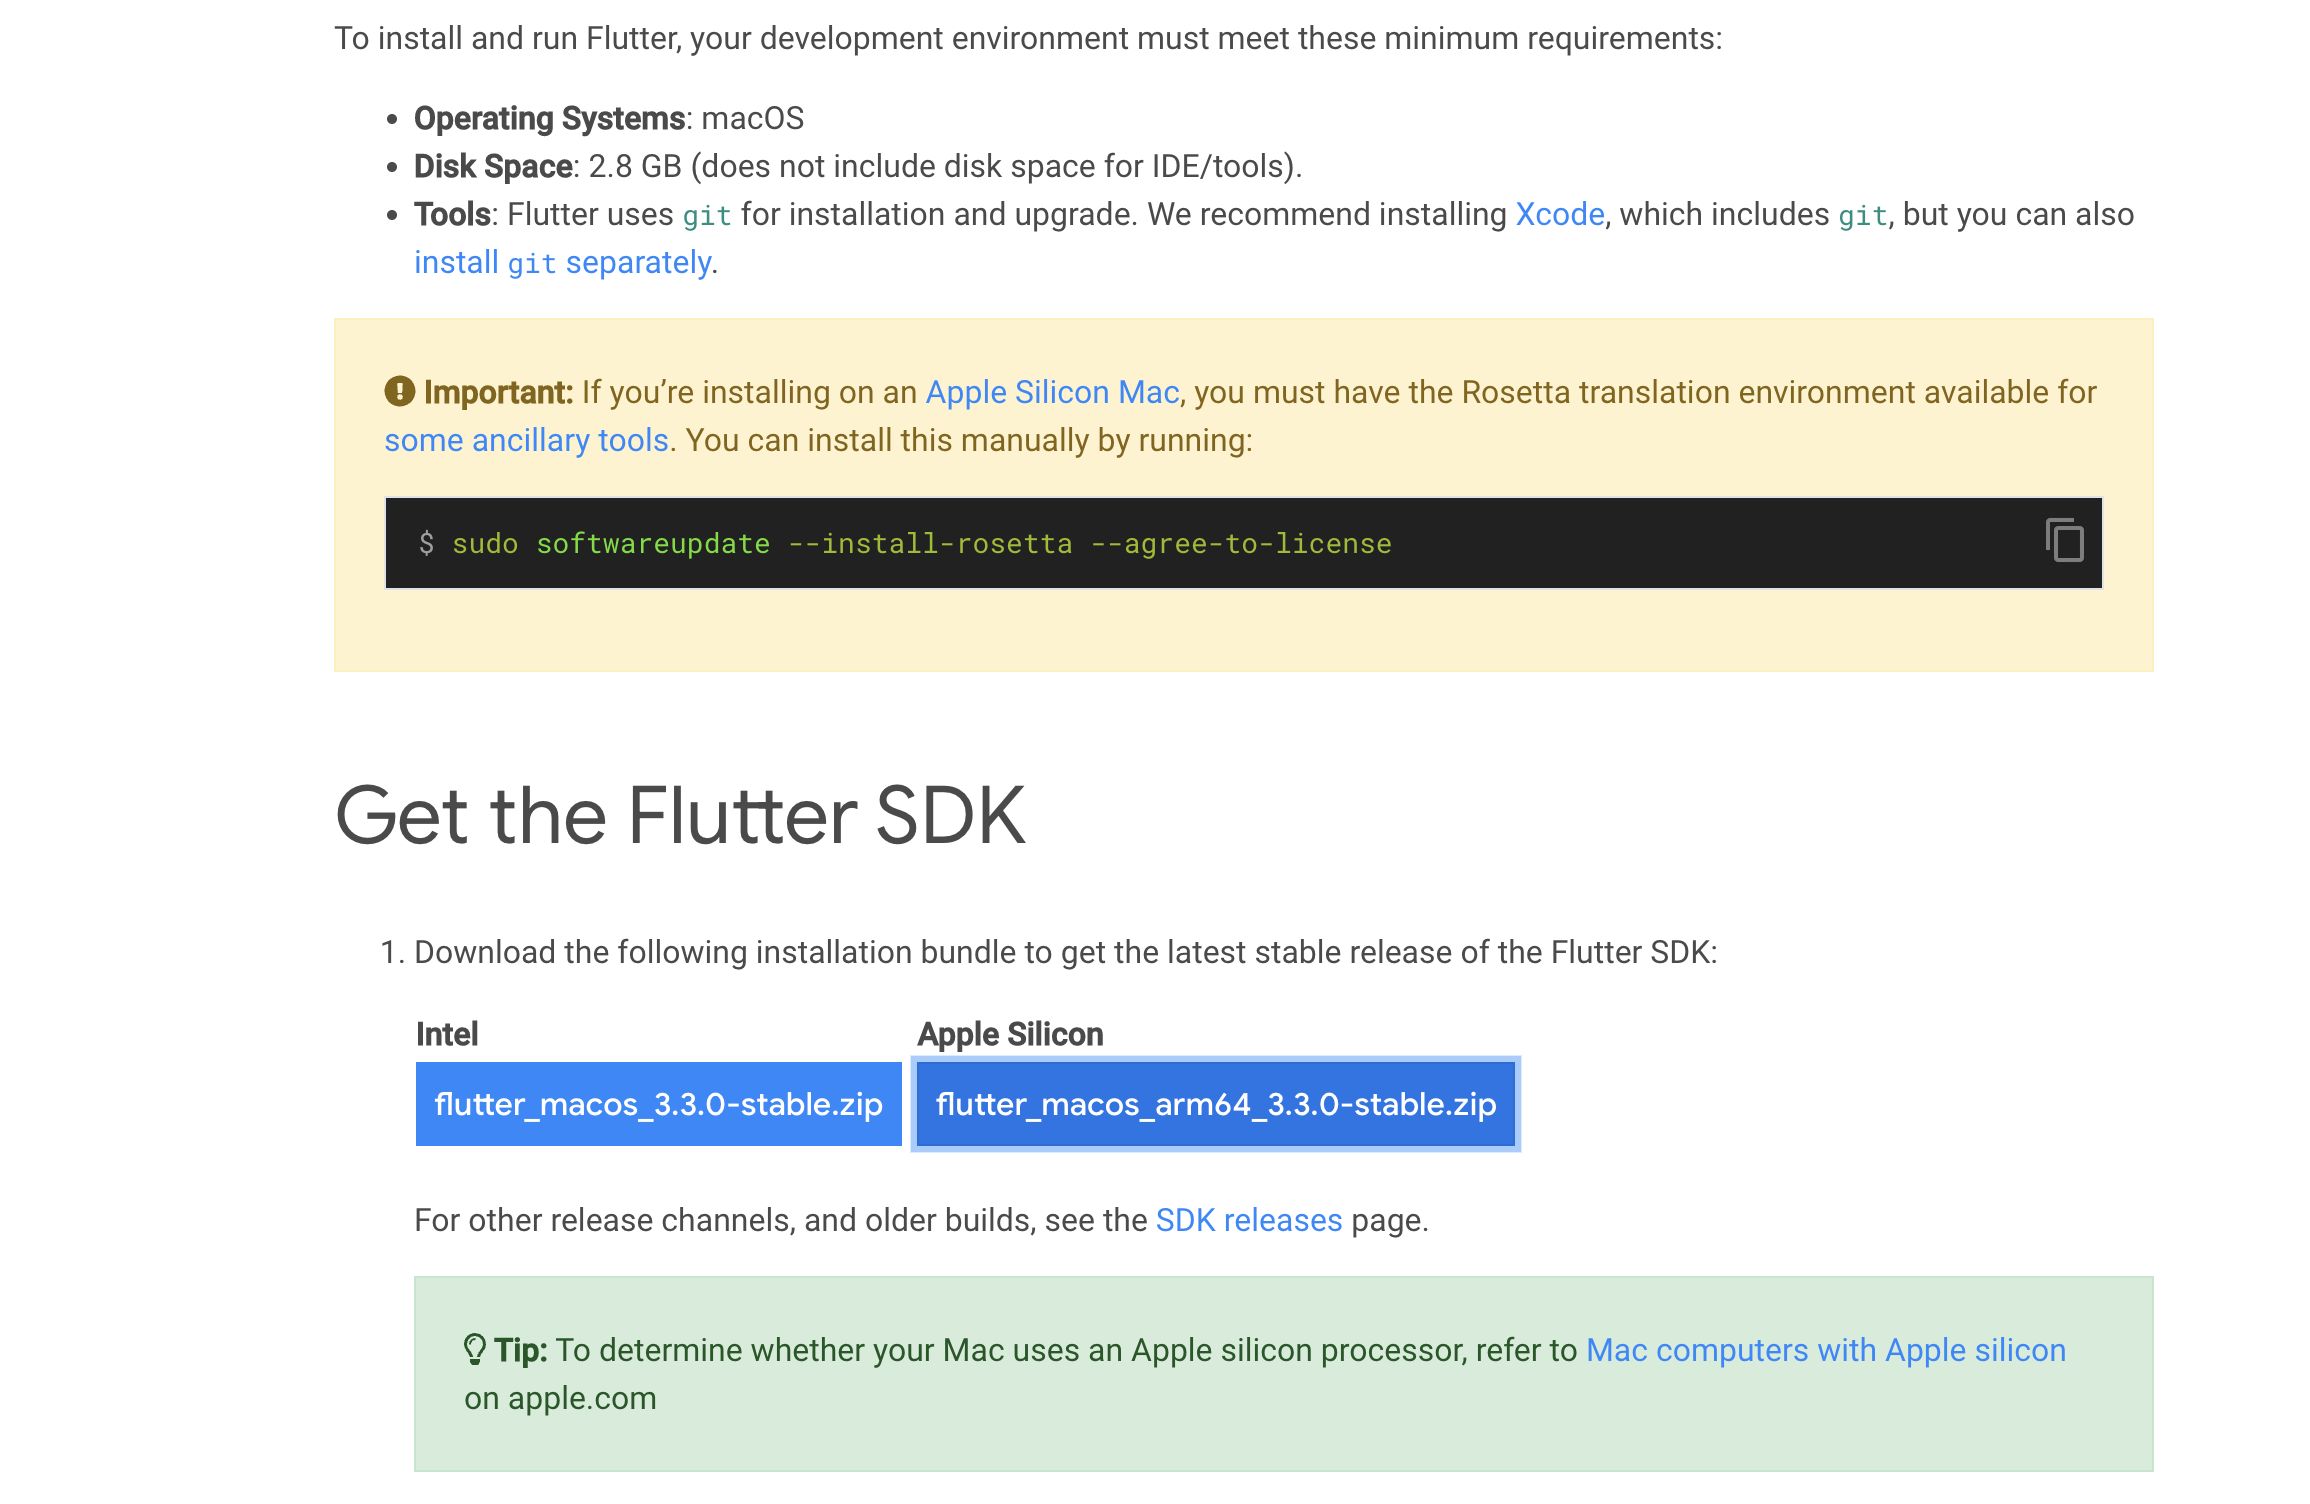Viewport: 2310px width, 1504px height.
Task: Open 'Mac computers with Apple silicon' link
Action: [1825, 1350]
